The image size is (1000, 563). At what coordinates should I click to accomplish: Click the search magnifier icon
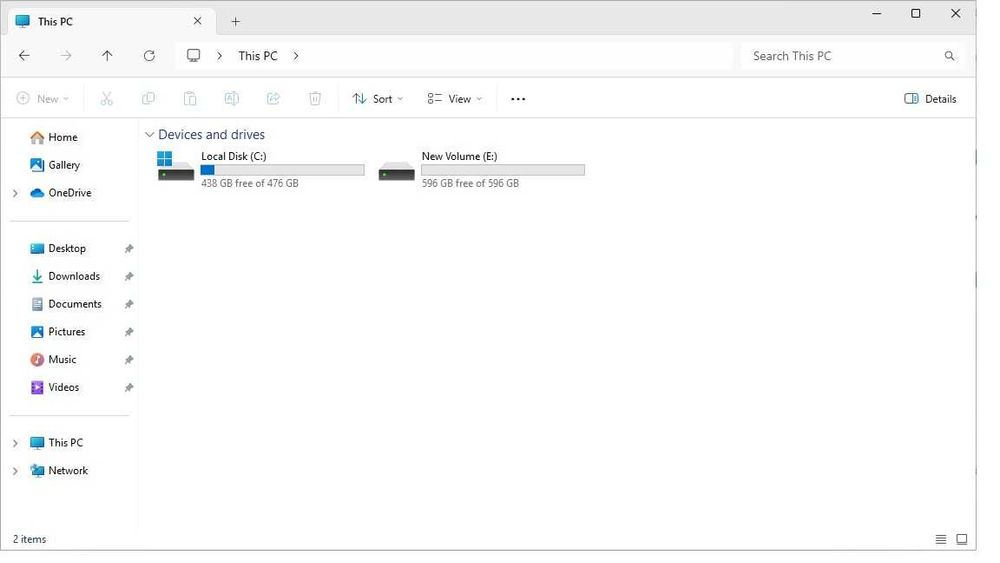pyautogui.click(x=949, y=56)
